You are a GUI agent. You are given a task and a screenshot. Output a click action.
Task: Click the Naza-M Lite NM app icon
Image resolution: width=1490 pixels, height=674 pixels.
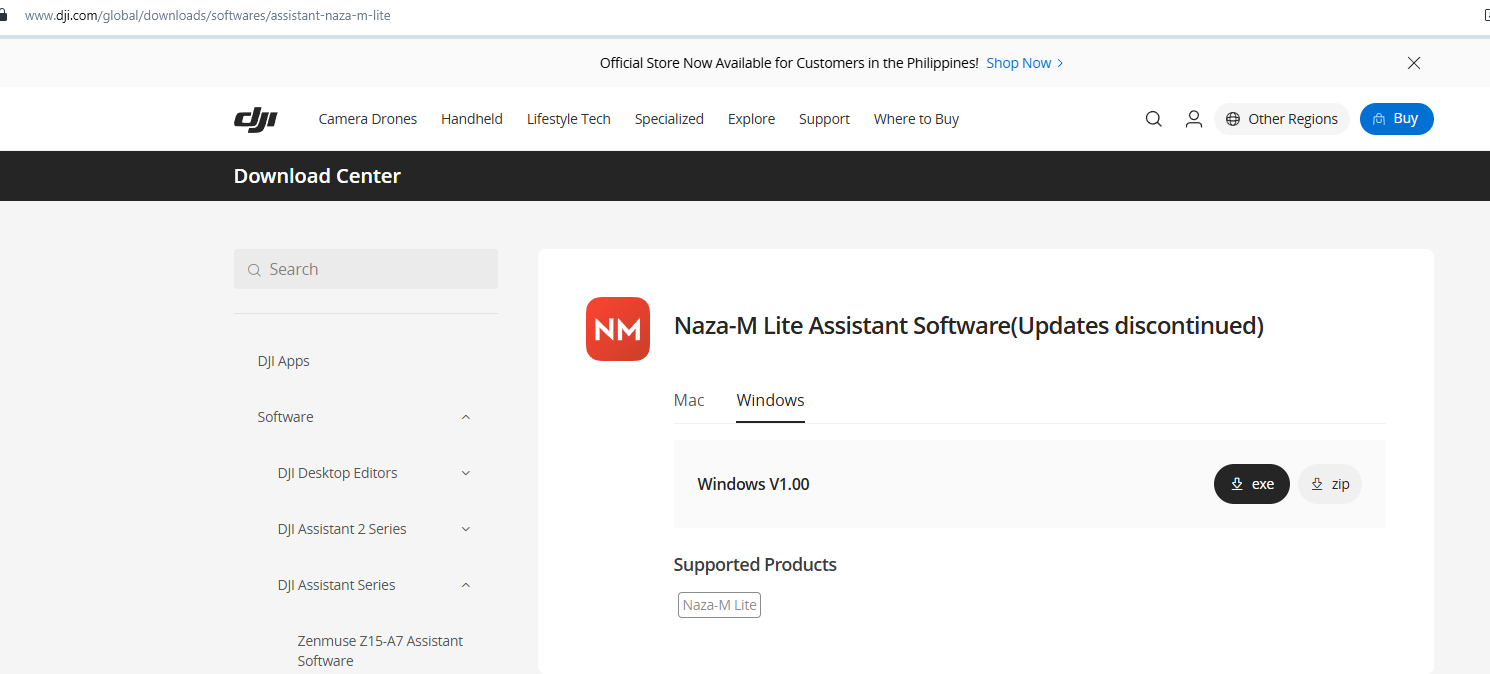click(617, 329)
